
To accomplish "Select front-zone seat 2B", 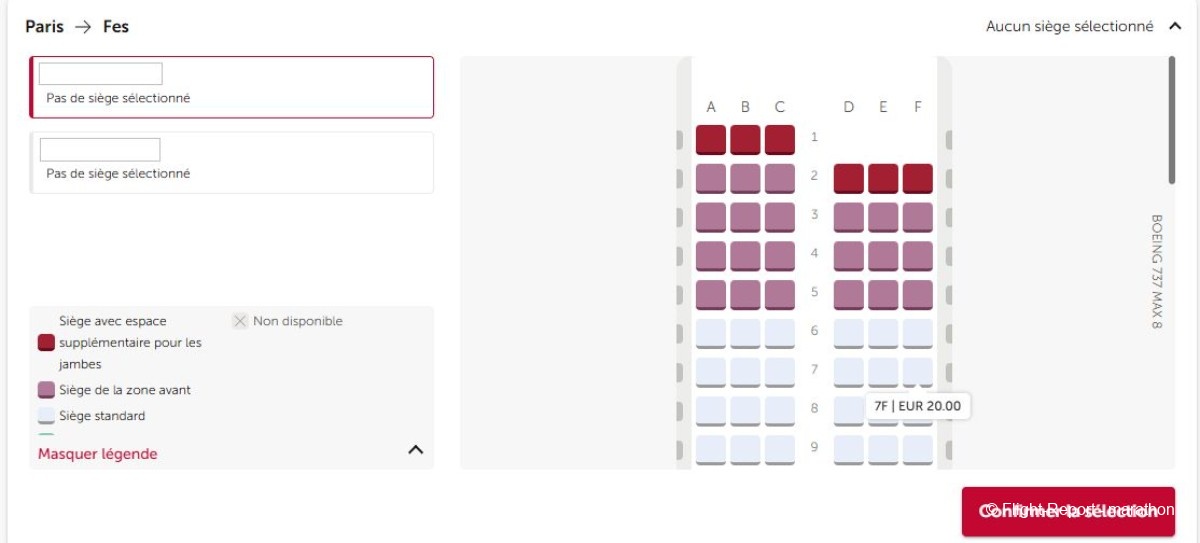I will point(745,178).
